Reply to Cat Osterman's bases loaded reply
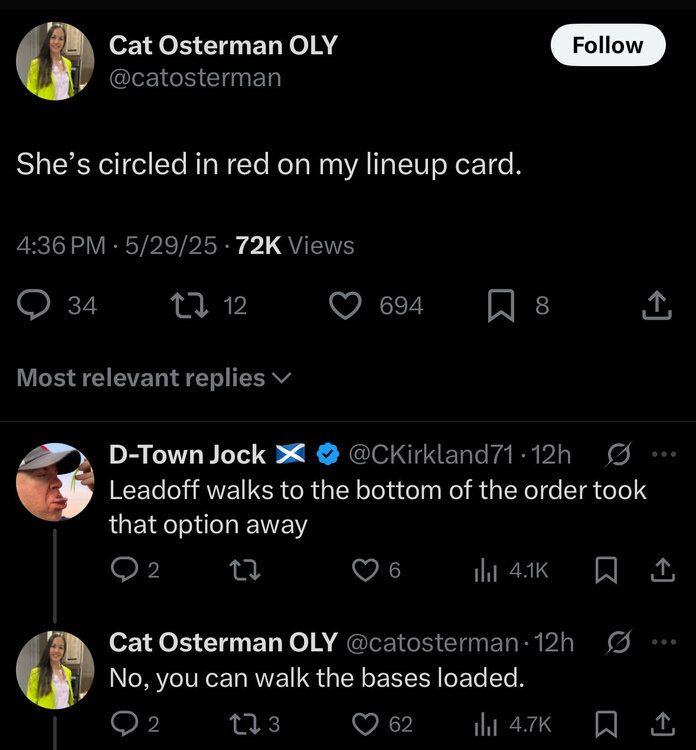Image resolution: width=696 pixels, height=750 pixels. (124, 724)
